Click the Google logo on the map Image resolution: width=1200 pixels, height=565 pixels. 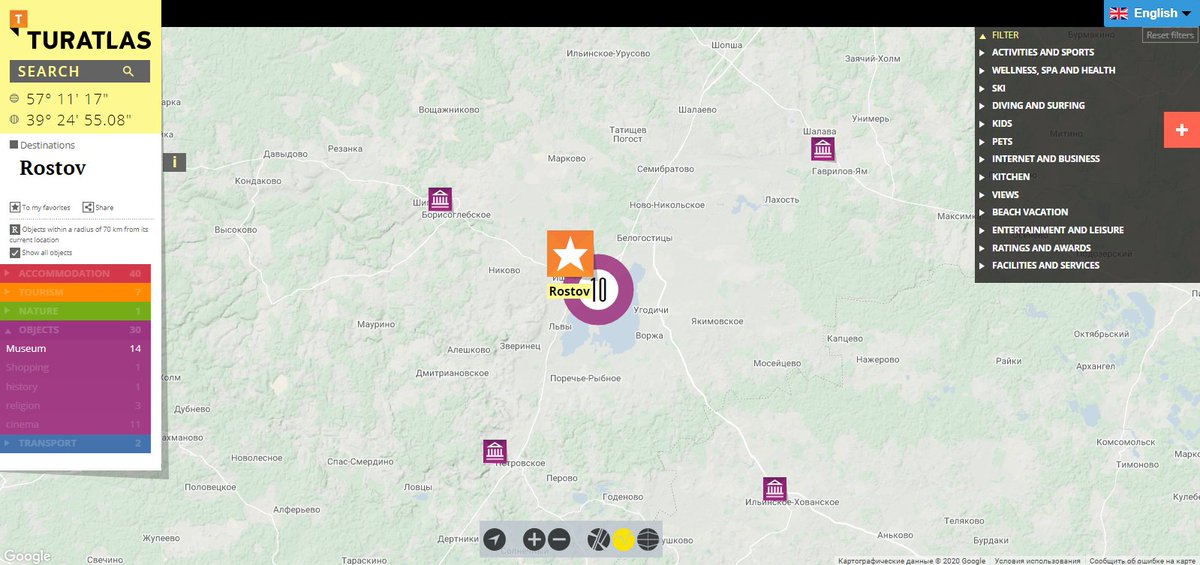click(27, 556)
